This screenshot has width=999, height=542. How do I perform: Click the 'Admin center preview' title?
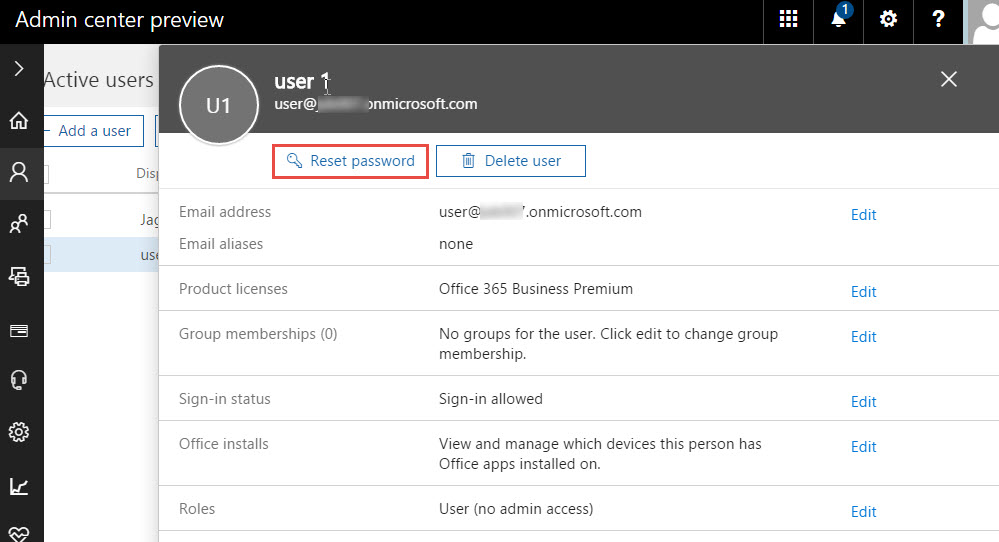(x=119, y=20)
